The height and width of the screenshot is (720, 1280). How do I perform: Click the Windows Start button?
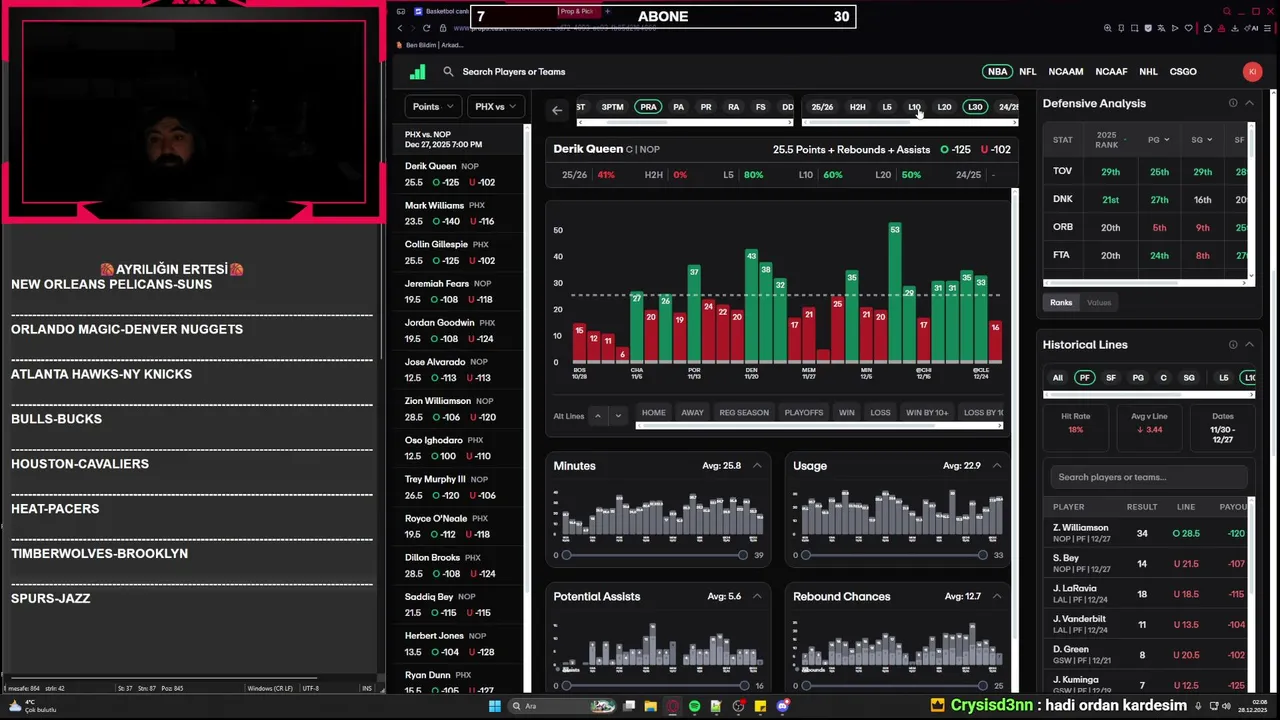pyautogui.click(x=494, y=706)
